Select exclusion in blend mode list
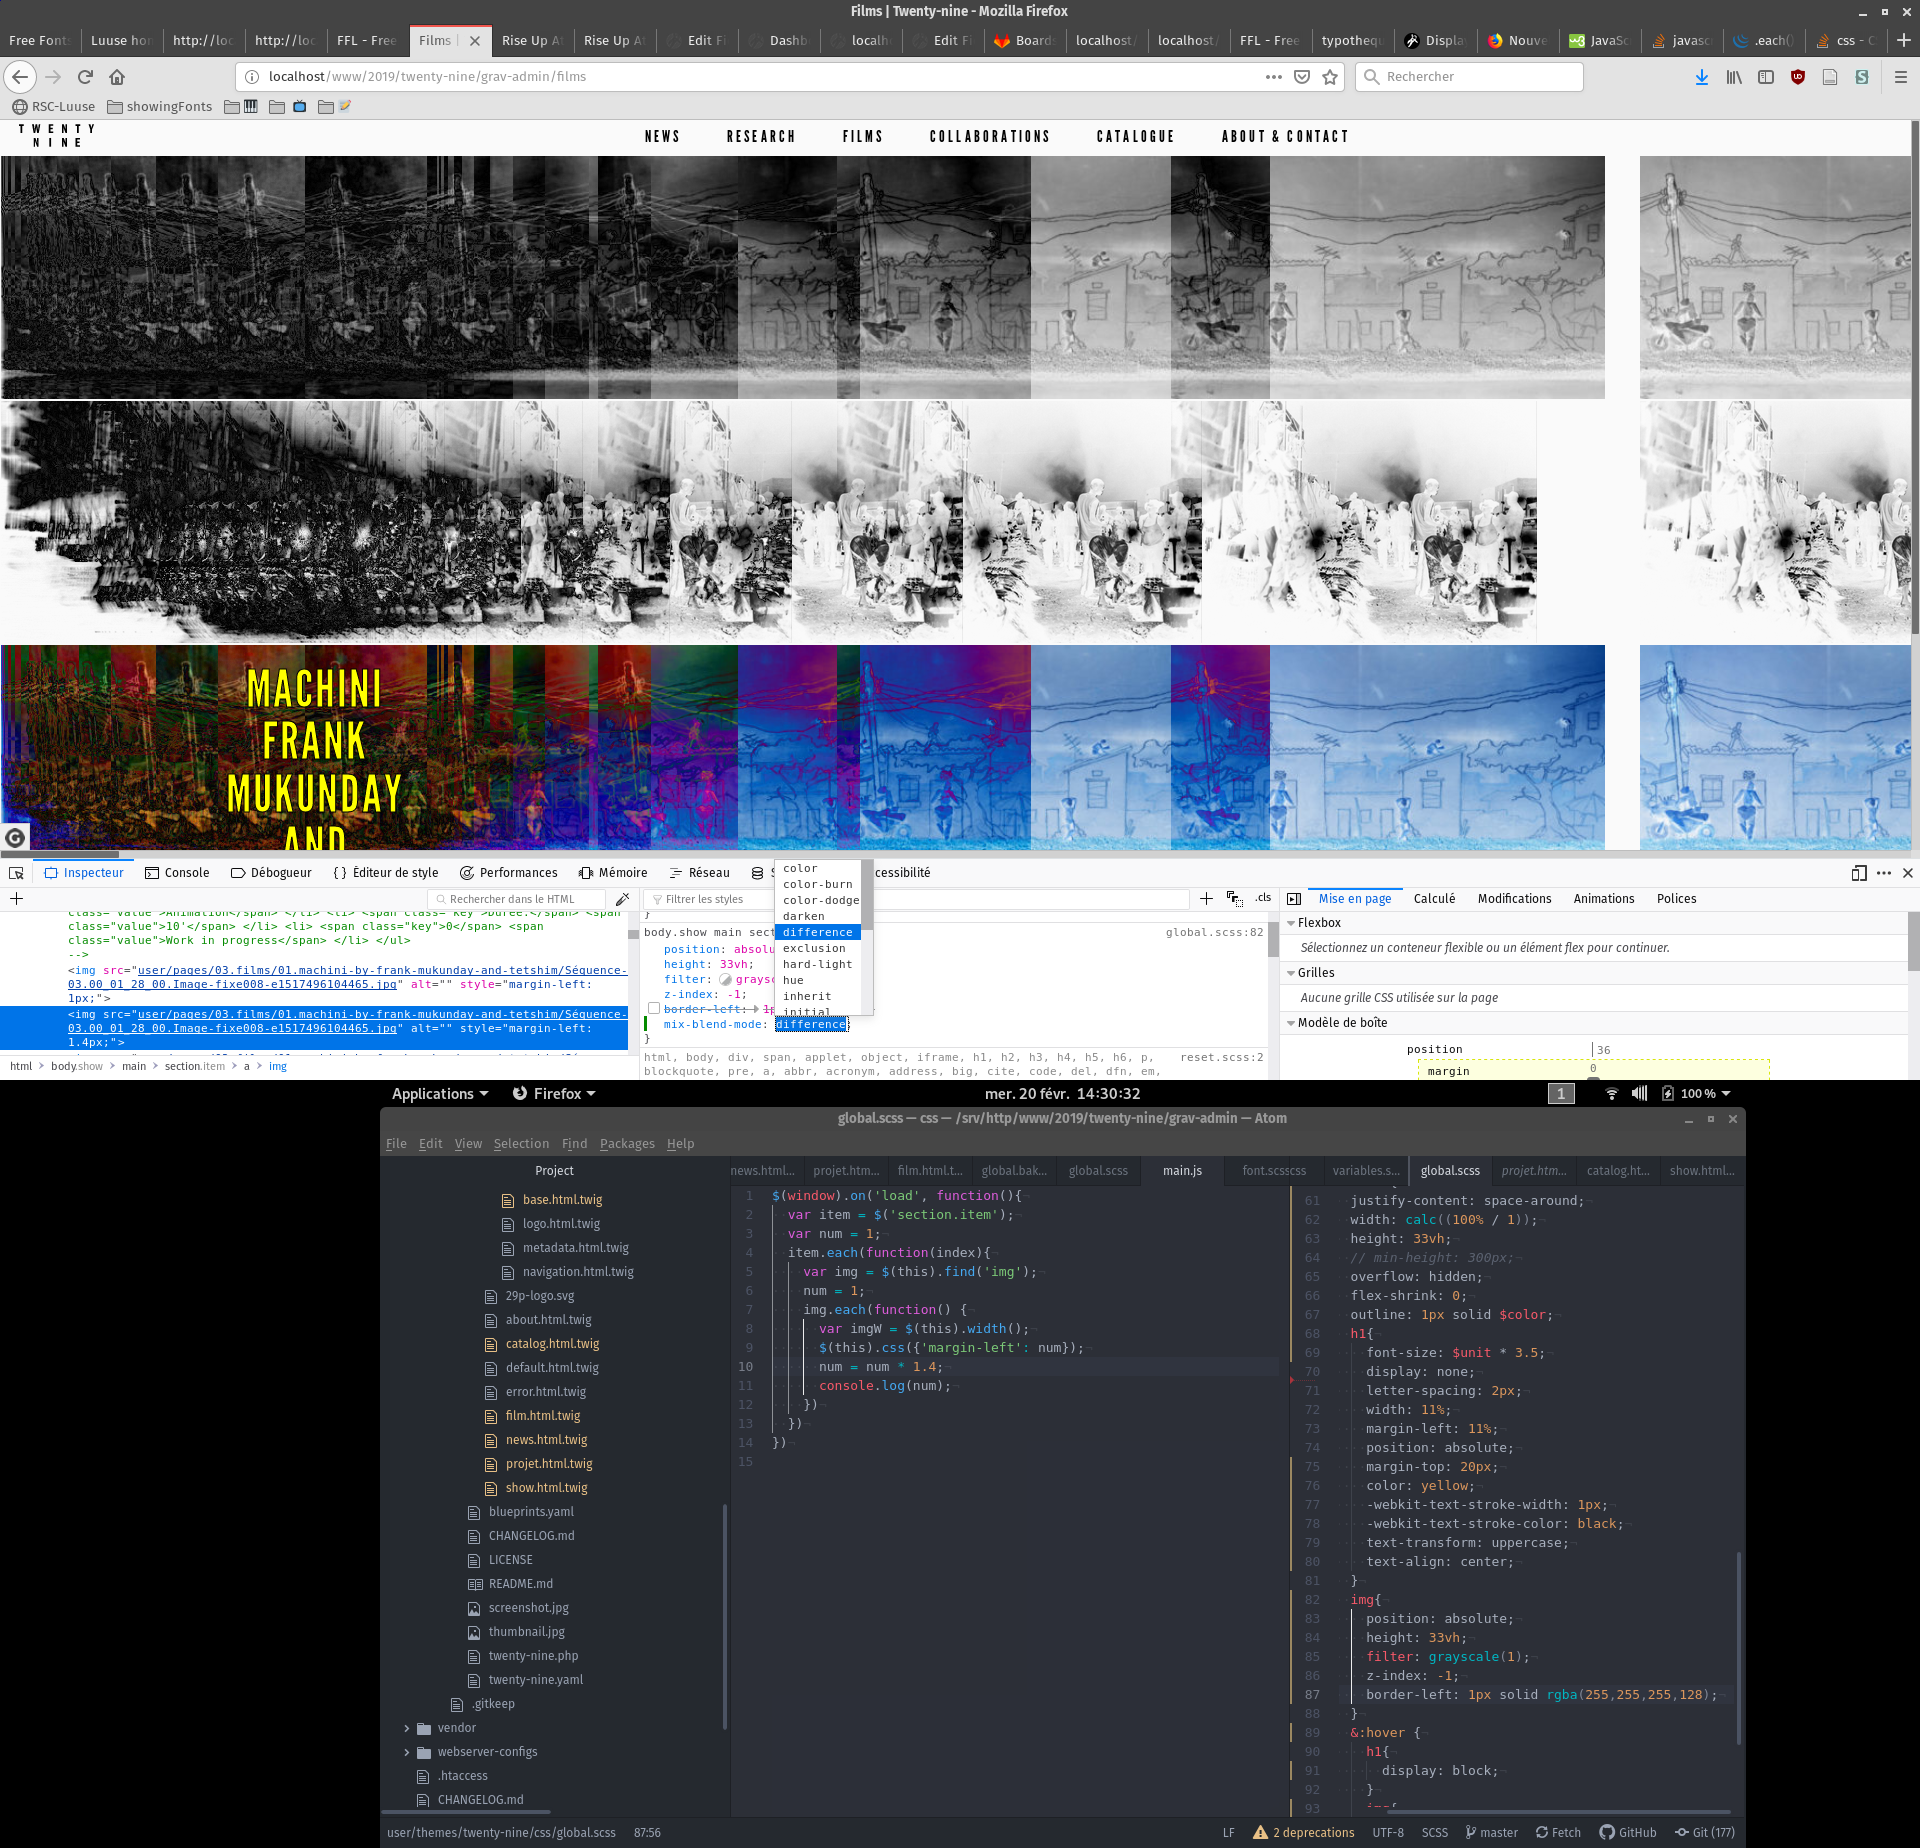This screenshot has width=1920, height=1848. click(814, 948)
